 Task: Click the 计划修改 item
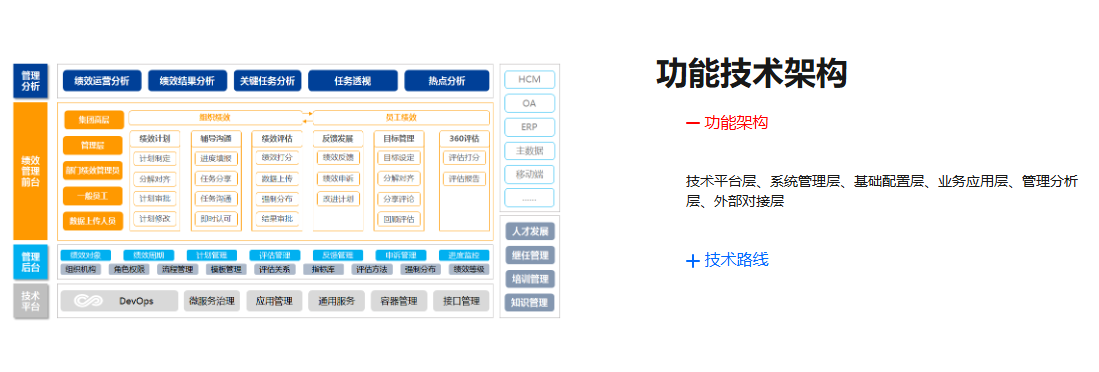[x=155, y=219]
